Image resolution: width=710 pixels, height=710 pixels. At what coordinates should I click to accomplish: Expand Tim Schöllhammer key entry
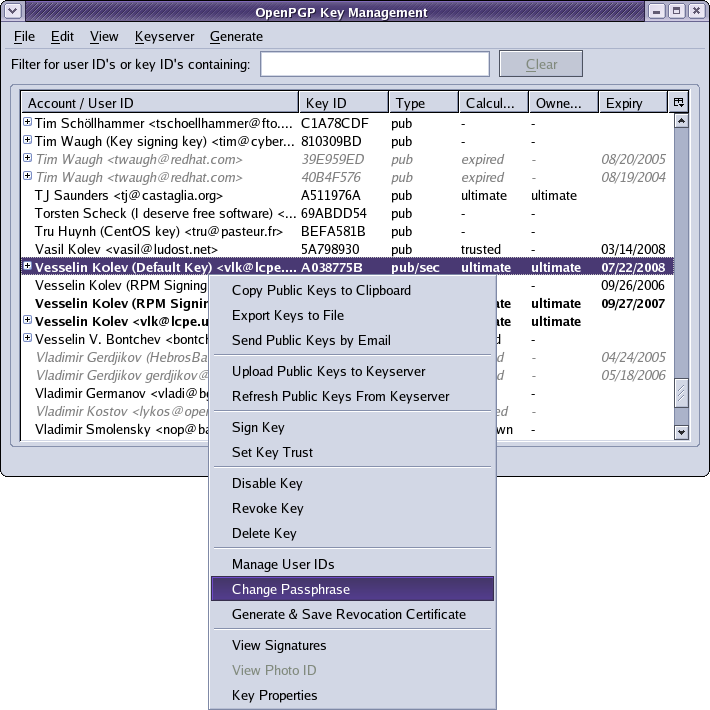(27, 122)
